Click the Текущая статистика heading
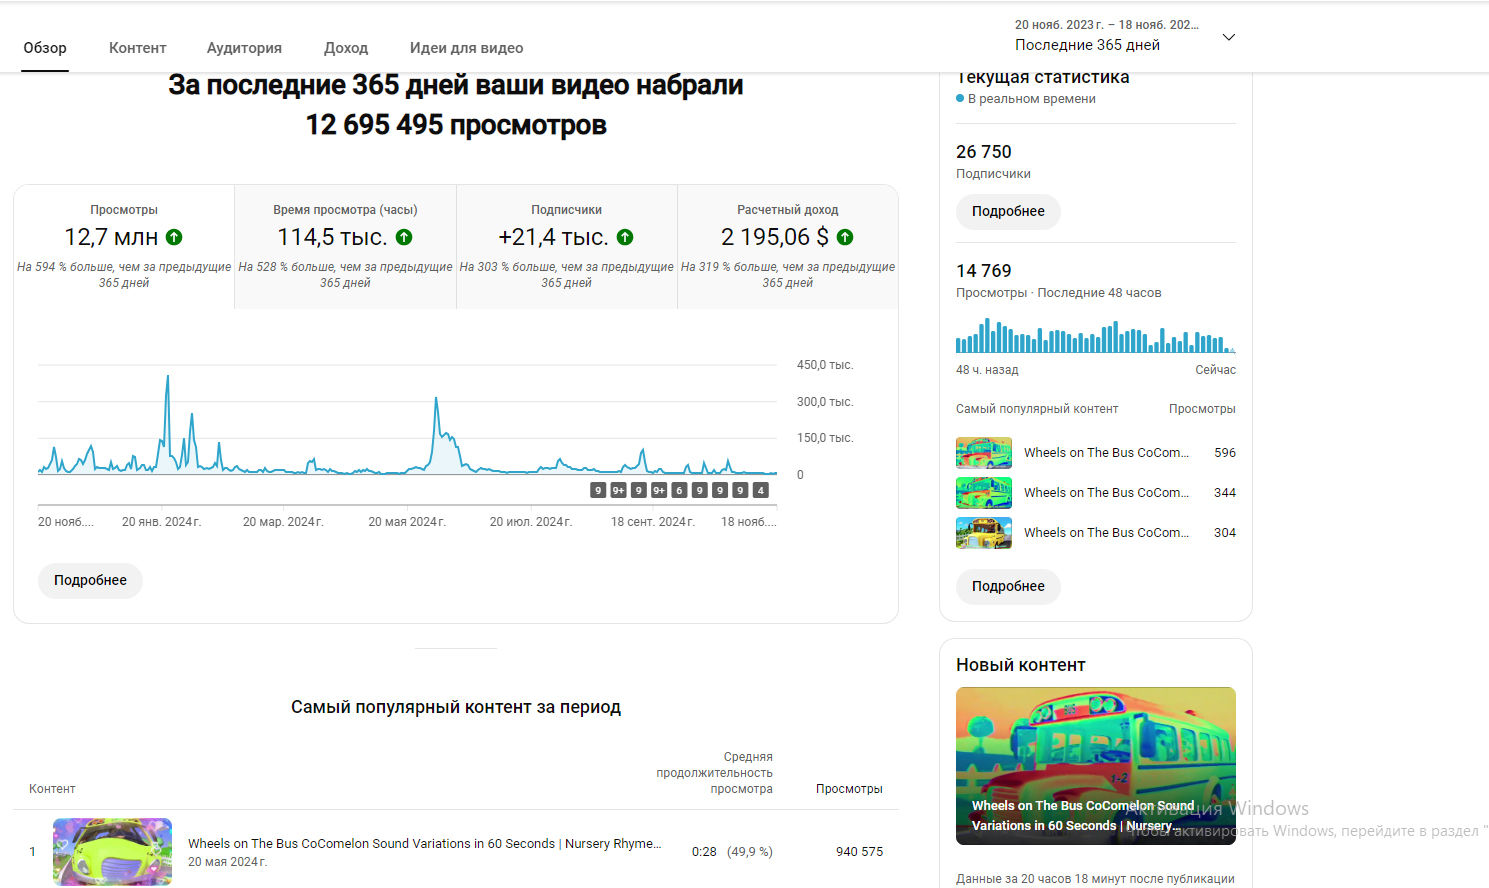This screenshot has height=888, width=1489. [x=1043, y=77]
